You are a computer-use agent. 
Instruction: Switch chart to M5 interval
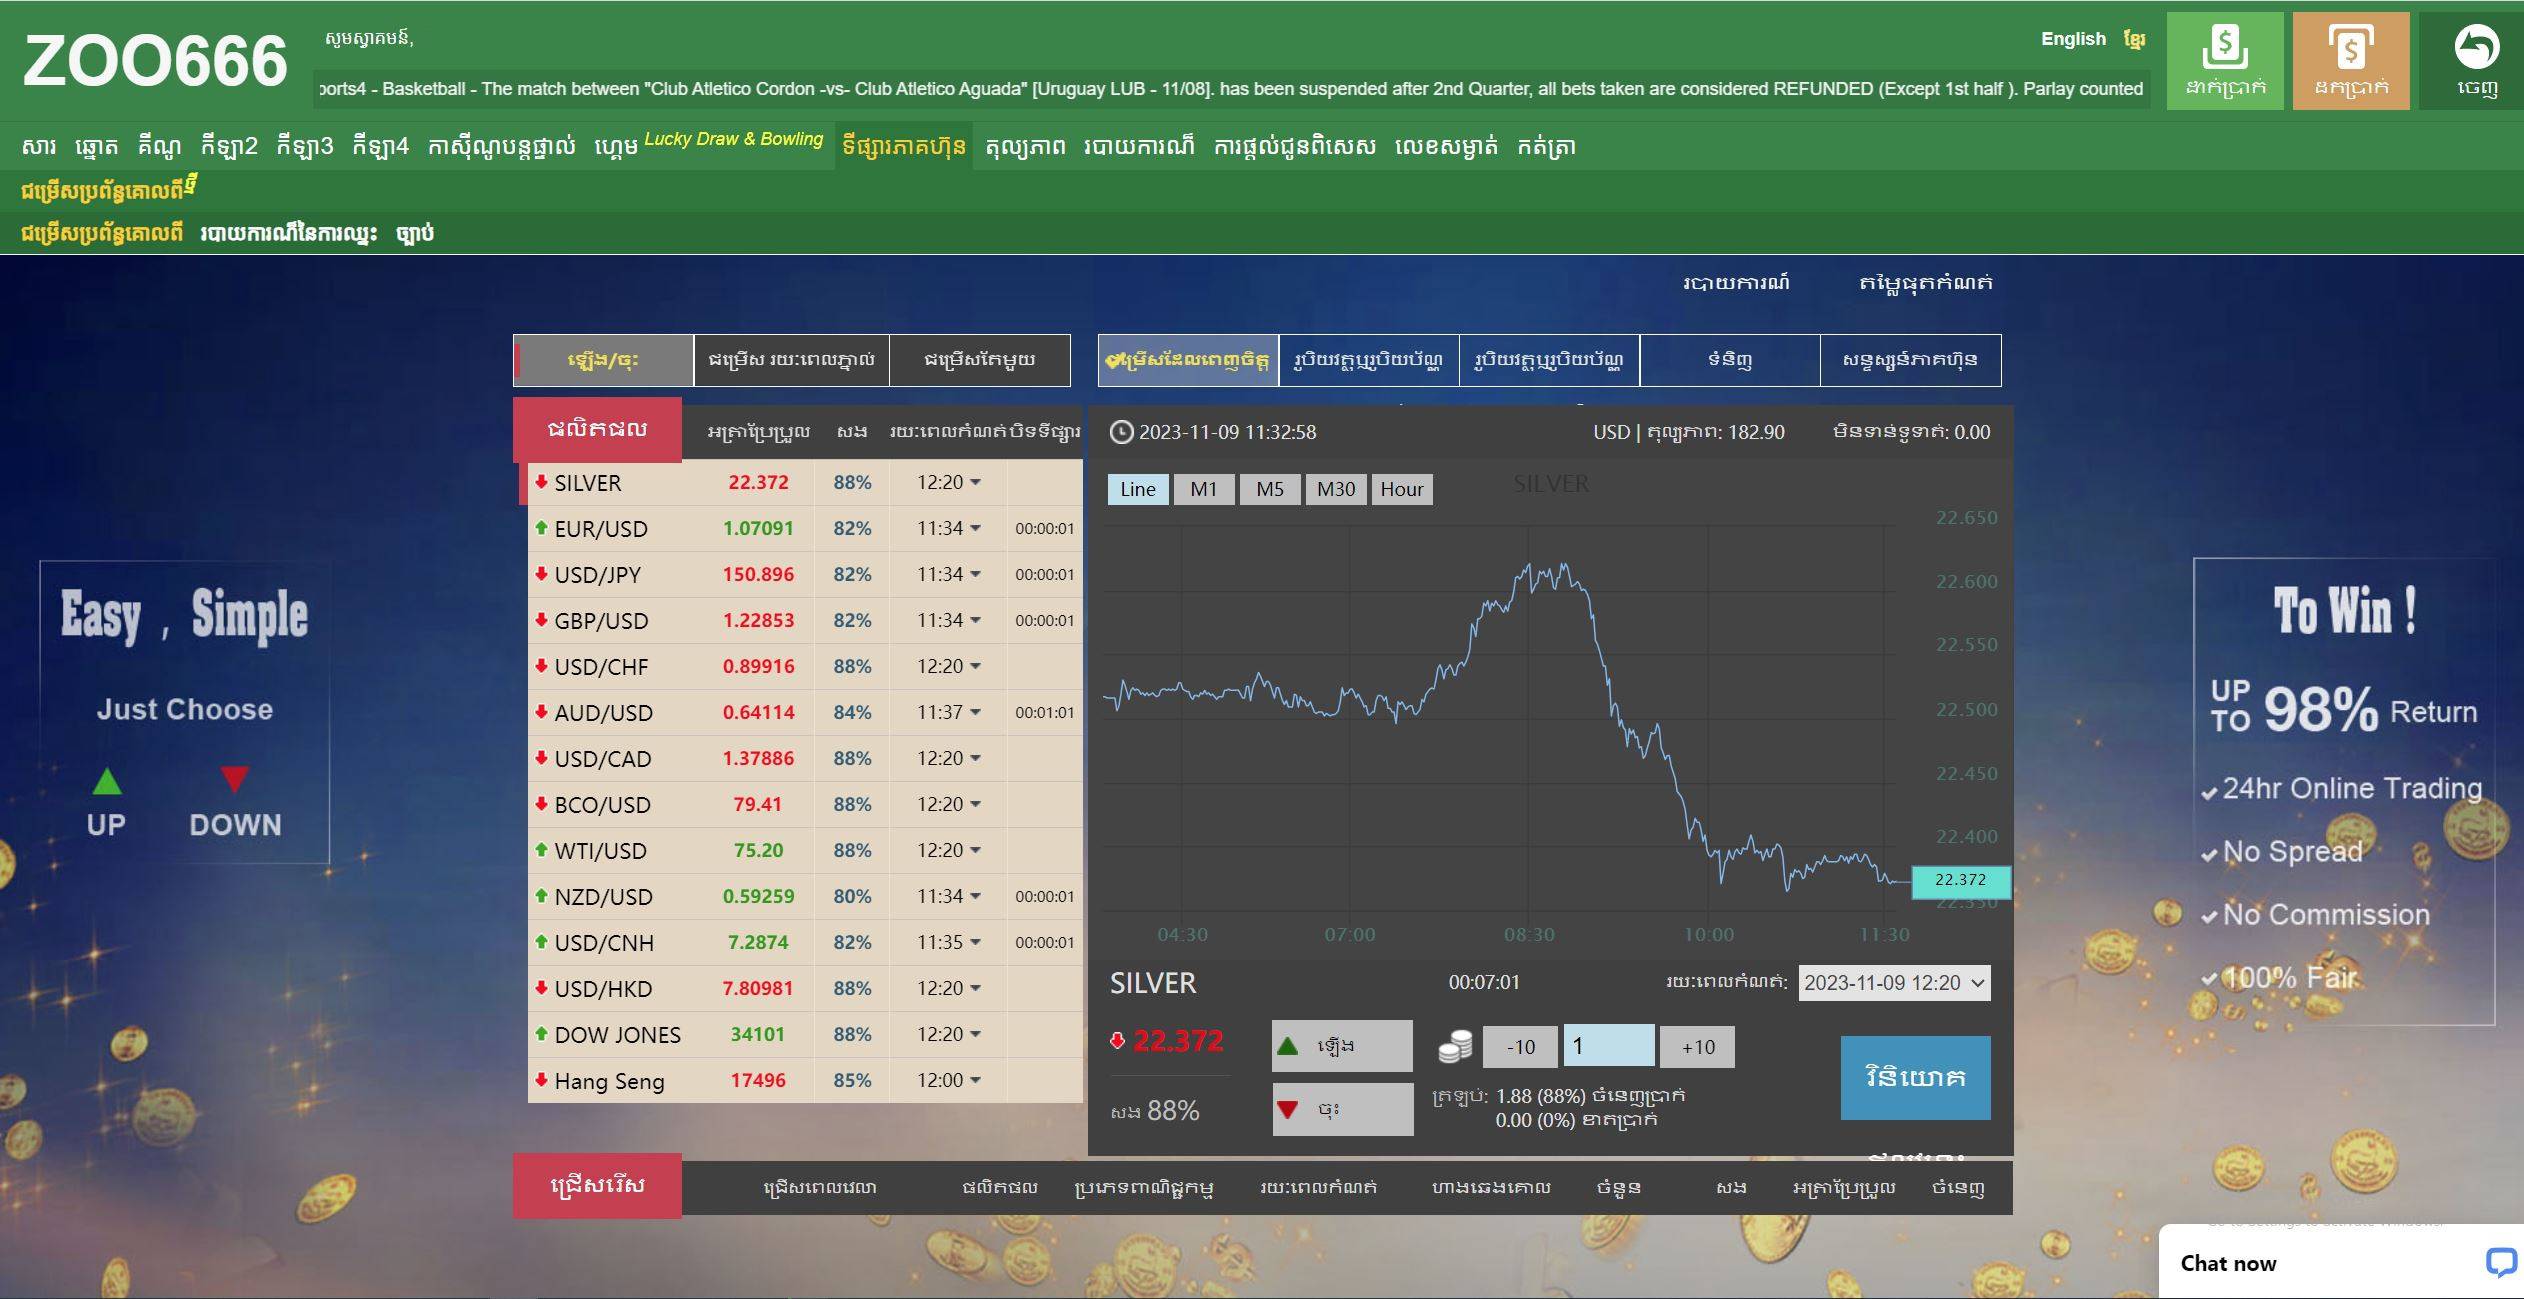point(1270,489)
